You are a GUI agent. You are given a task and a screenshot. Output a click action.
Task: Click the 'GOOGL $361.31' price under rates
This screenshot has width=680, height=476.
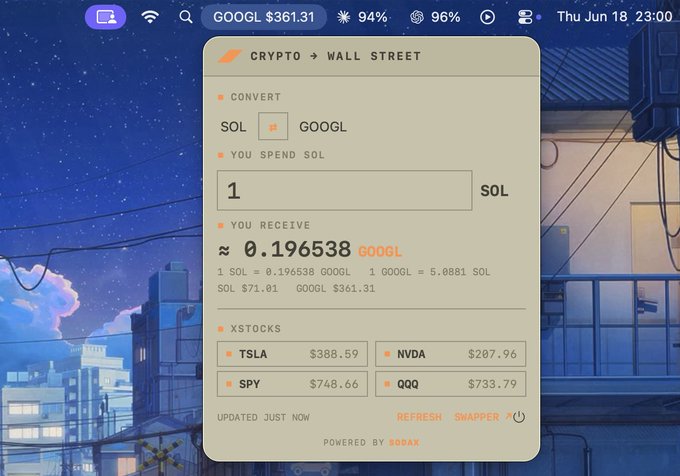(335, 288)
